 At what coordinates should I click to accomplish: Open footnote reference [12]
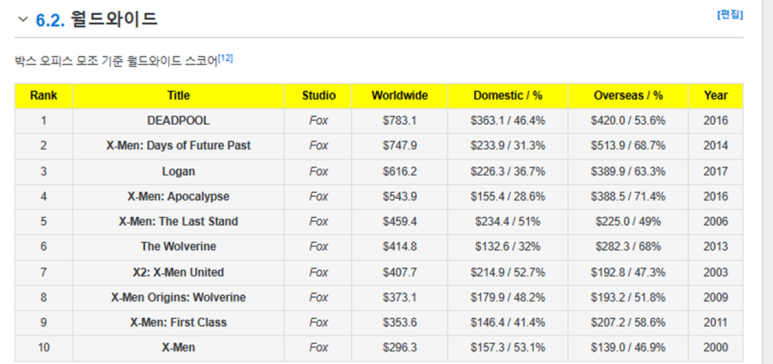[225, 58]
